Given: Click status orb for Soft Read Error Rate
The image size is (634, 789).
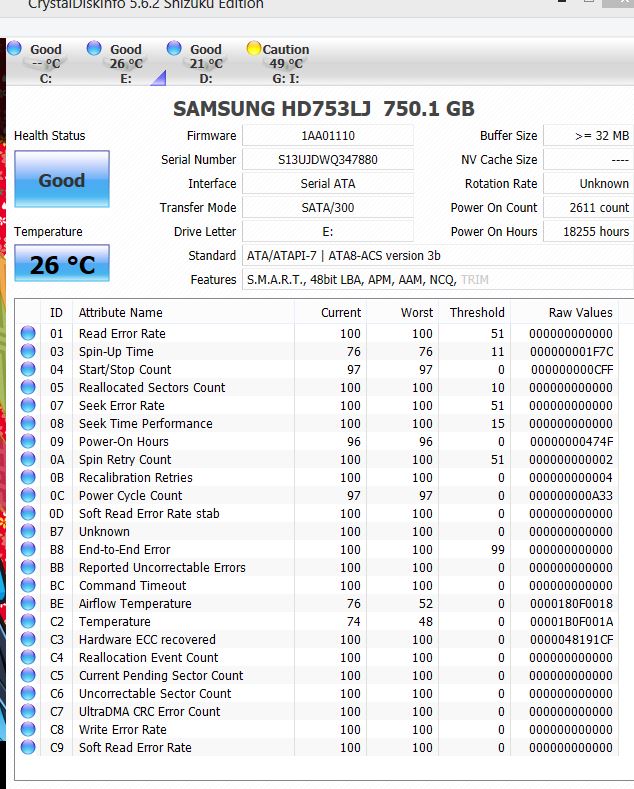Looking at the screenshot, I should (x=28, y=747).
